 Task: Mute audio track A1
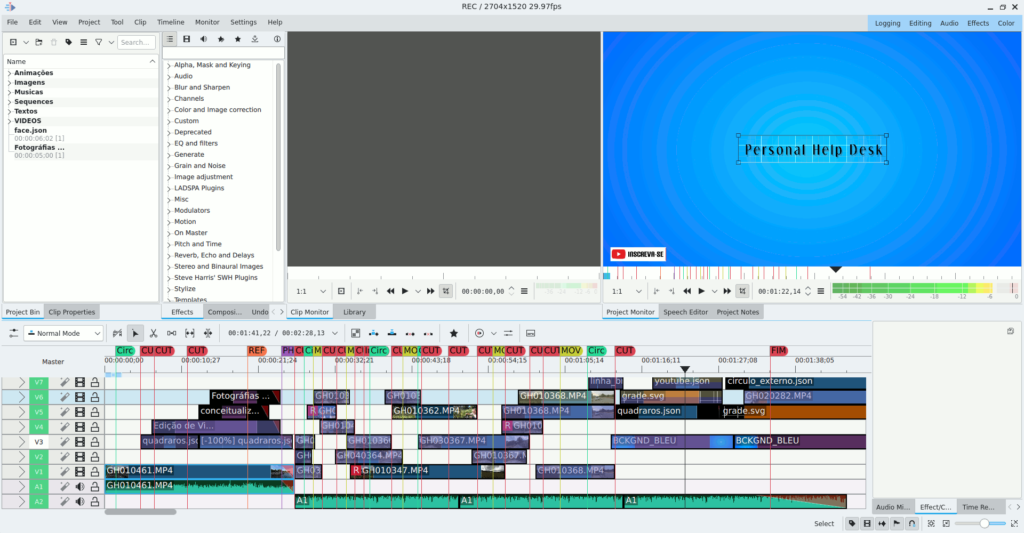[80, 487]
